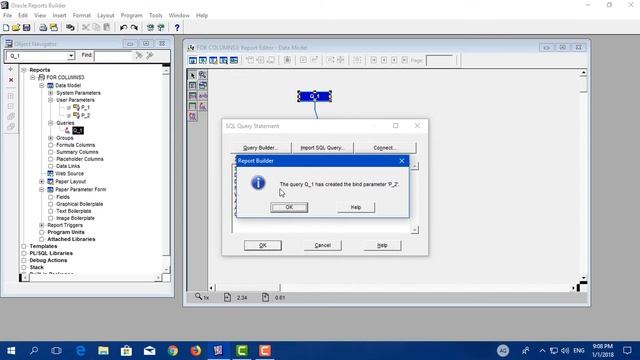The image size is (640, 360).
Task: Open the Q_1 dropdown in Object Navigator
Action: [71, 56]
